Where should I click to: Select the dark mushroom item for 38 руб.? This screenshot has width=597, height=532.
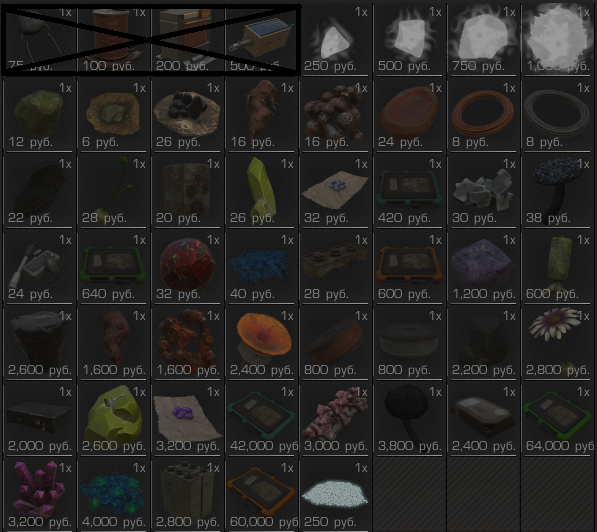coord(558,191)
